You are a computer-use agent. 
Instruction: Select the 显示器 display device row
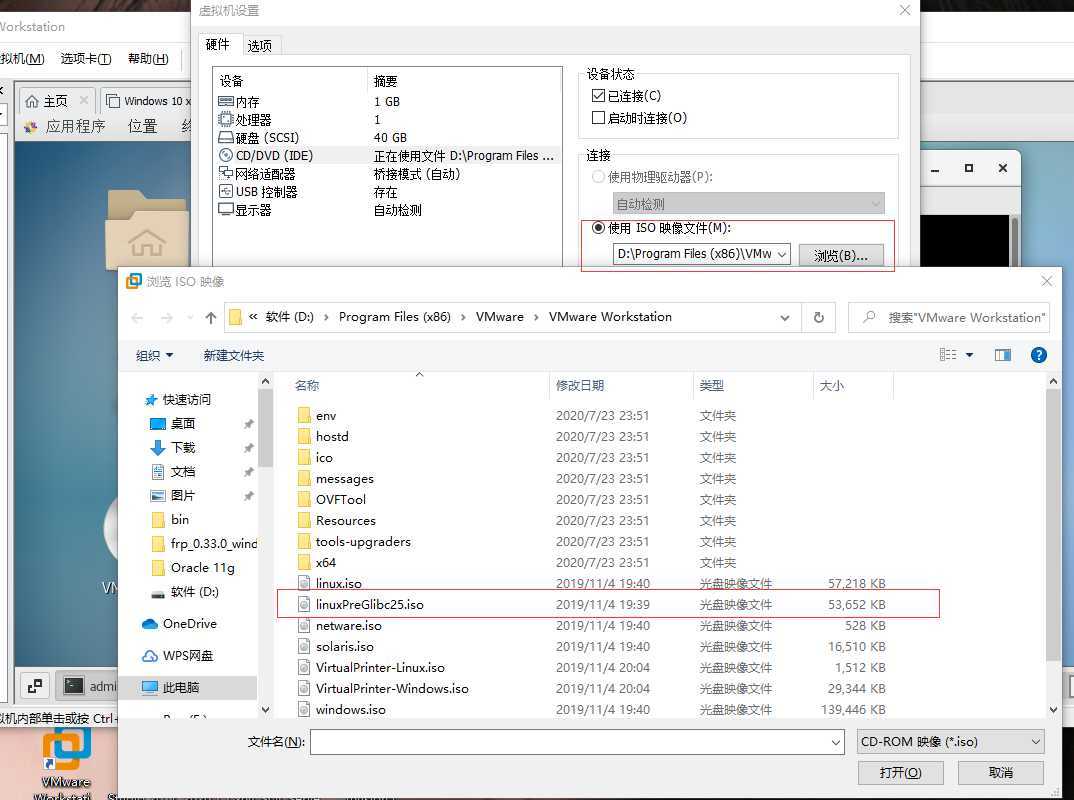(387, 210)
